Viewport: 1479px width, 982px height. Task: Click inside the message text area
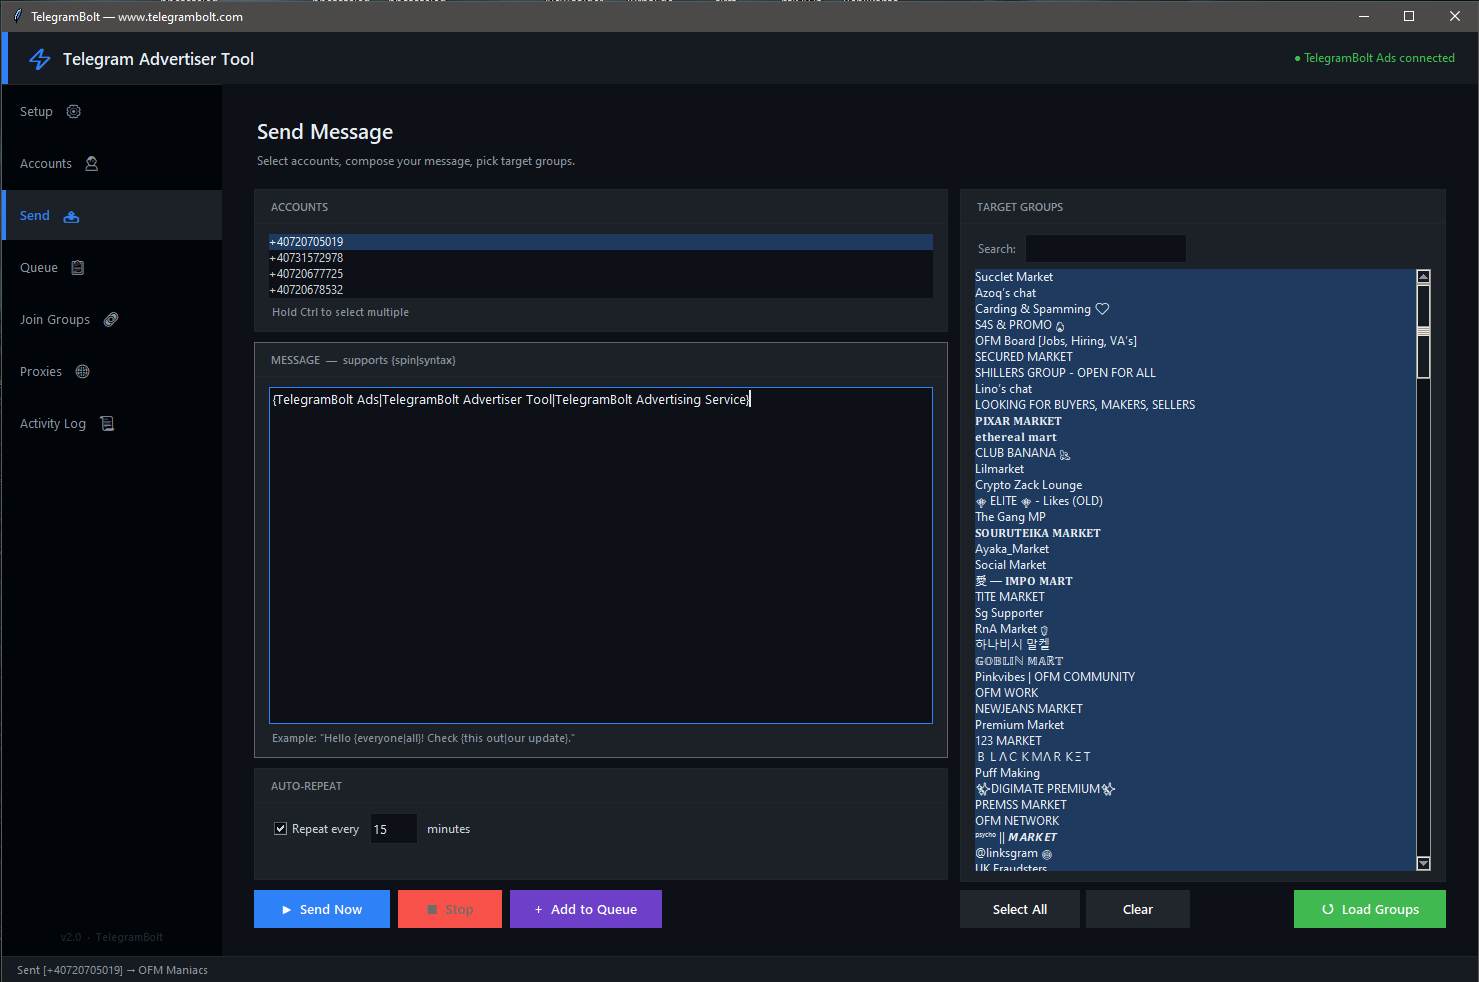601,555
